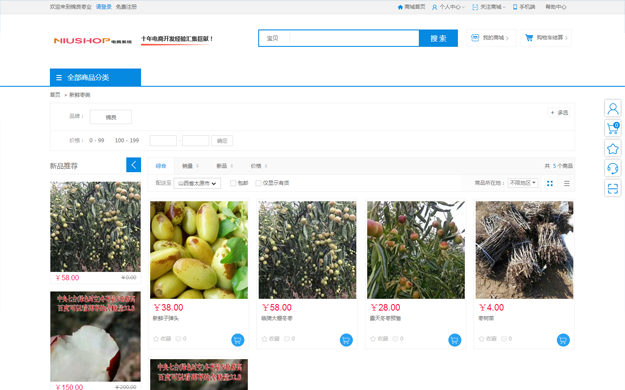Sort by 新品 new items tab
Screen dimensions: 625x390
coord(224,166)
